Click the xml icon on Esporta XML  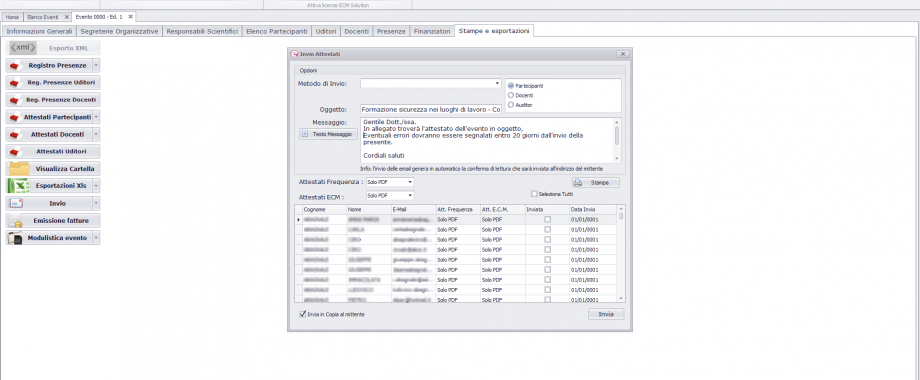click(23, 48)
